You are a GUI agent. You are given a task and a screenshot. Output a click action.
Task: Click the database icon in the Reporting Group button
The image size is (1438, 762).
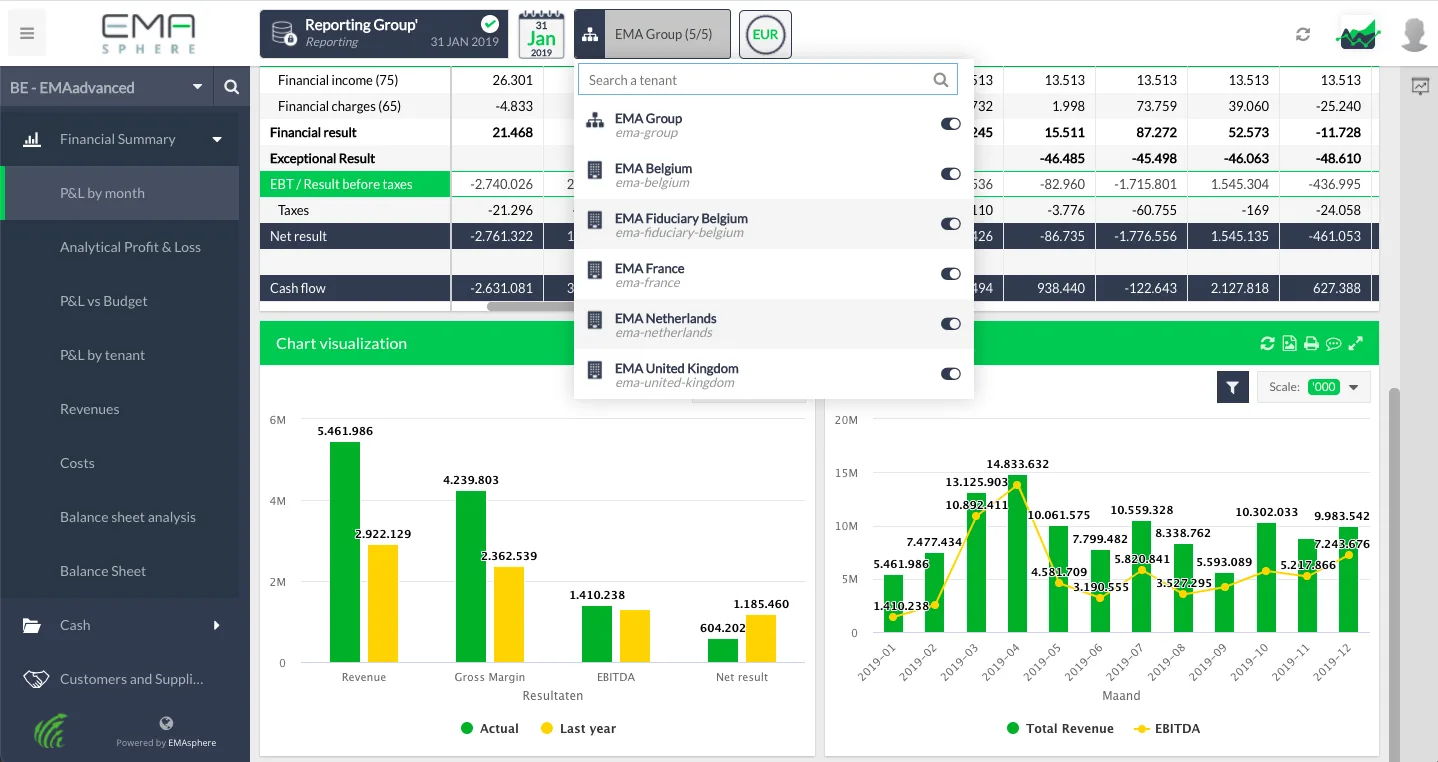click(283, 34)
